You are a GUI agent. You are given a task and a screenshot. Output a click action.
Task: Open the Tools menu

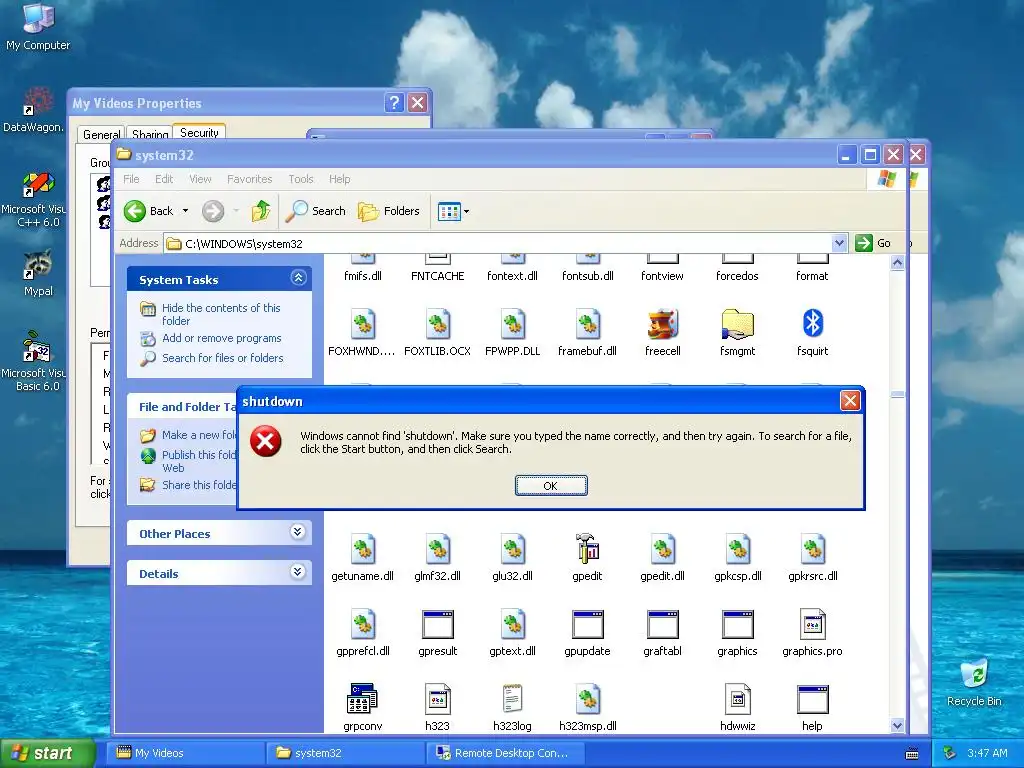tap(301, 179)
